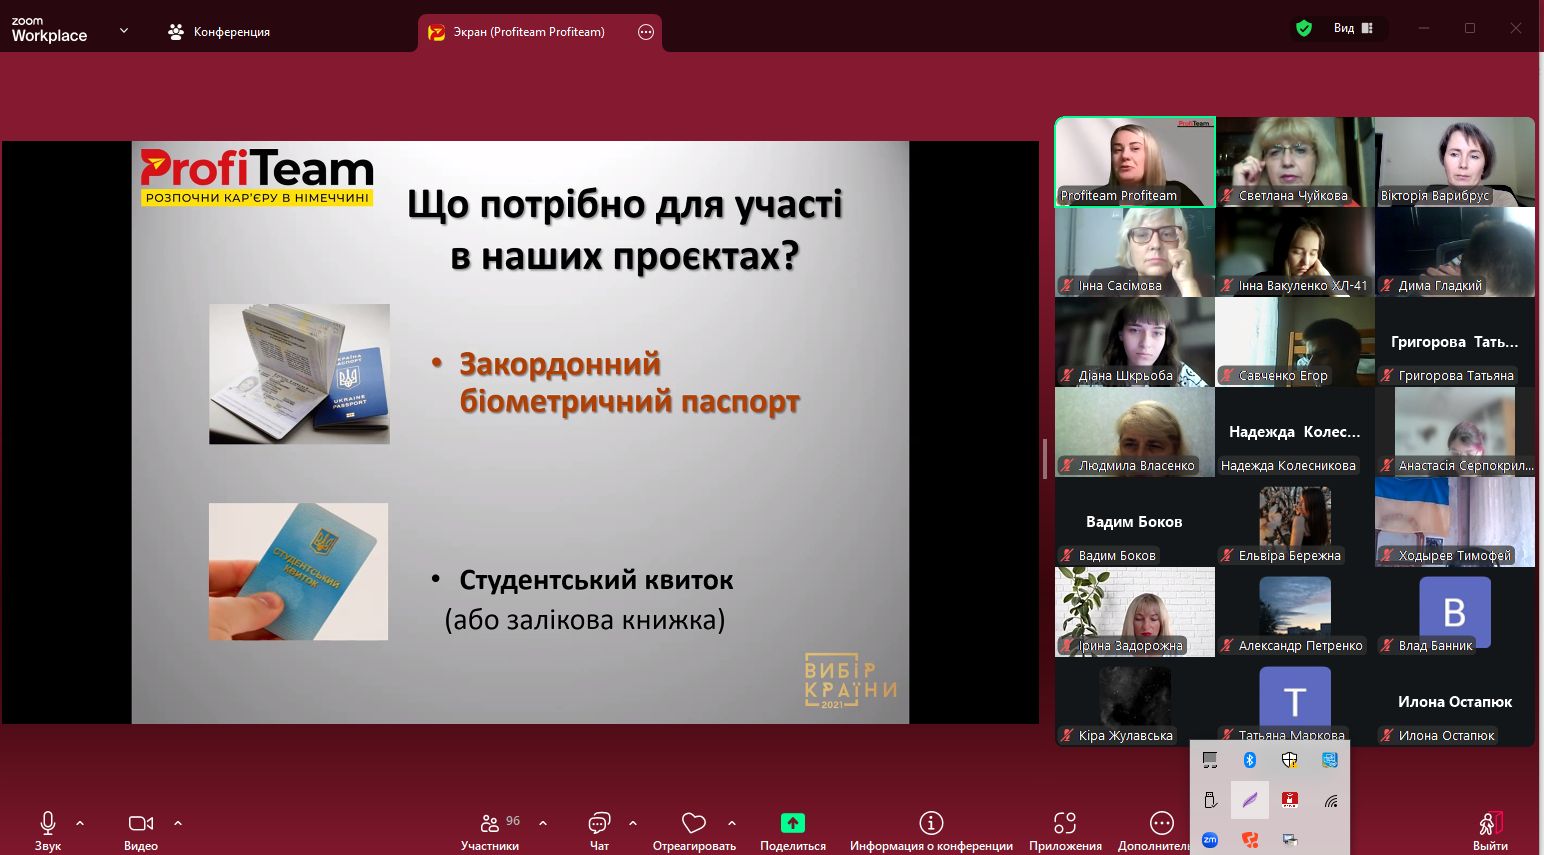Select Кіра Жулавська participant tile
Viewport: 1544px width, 855px height.
coord(1135,702)
